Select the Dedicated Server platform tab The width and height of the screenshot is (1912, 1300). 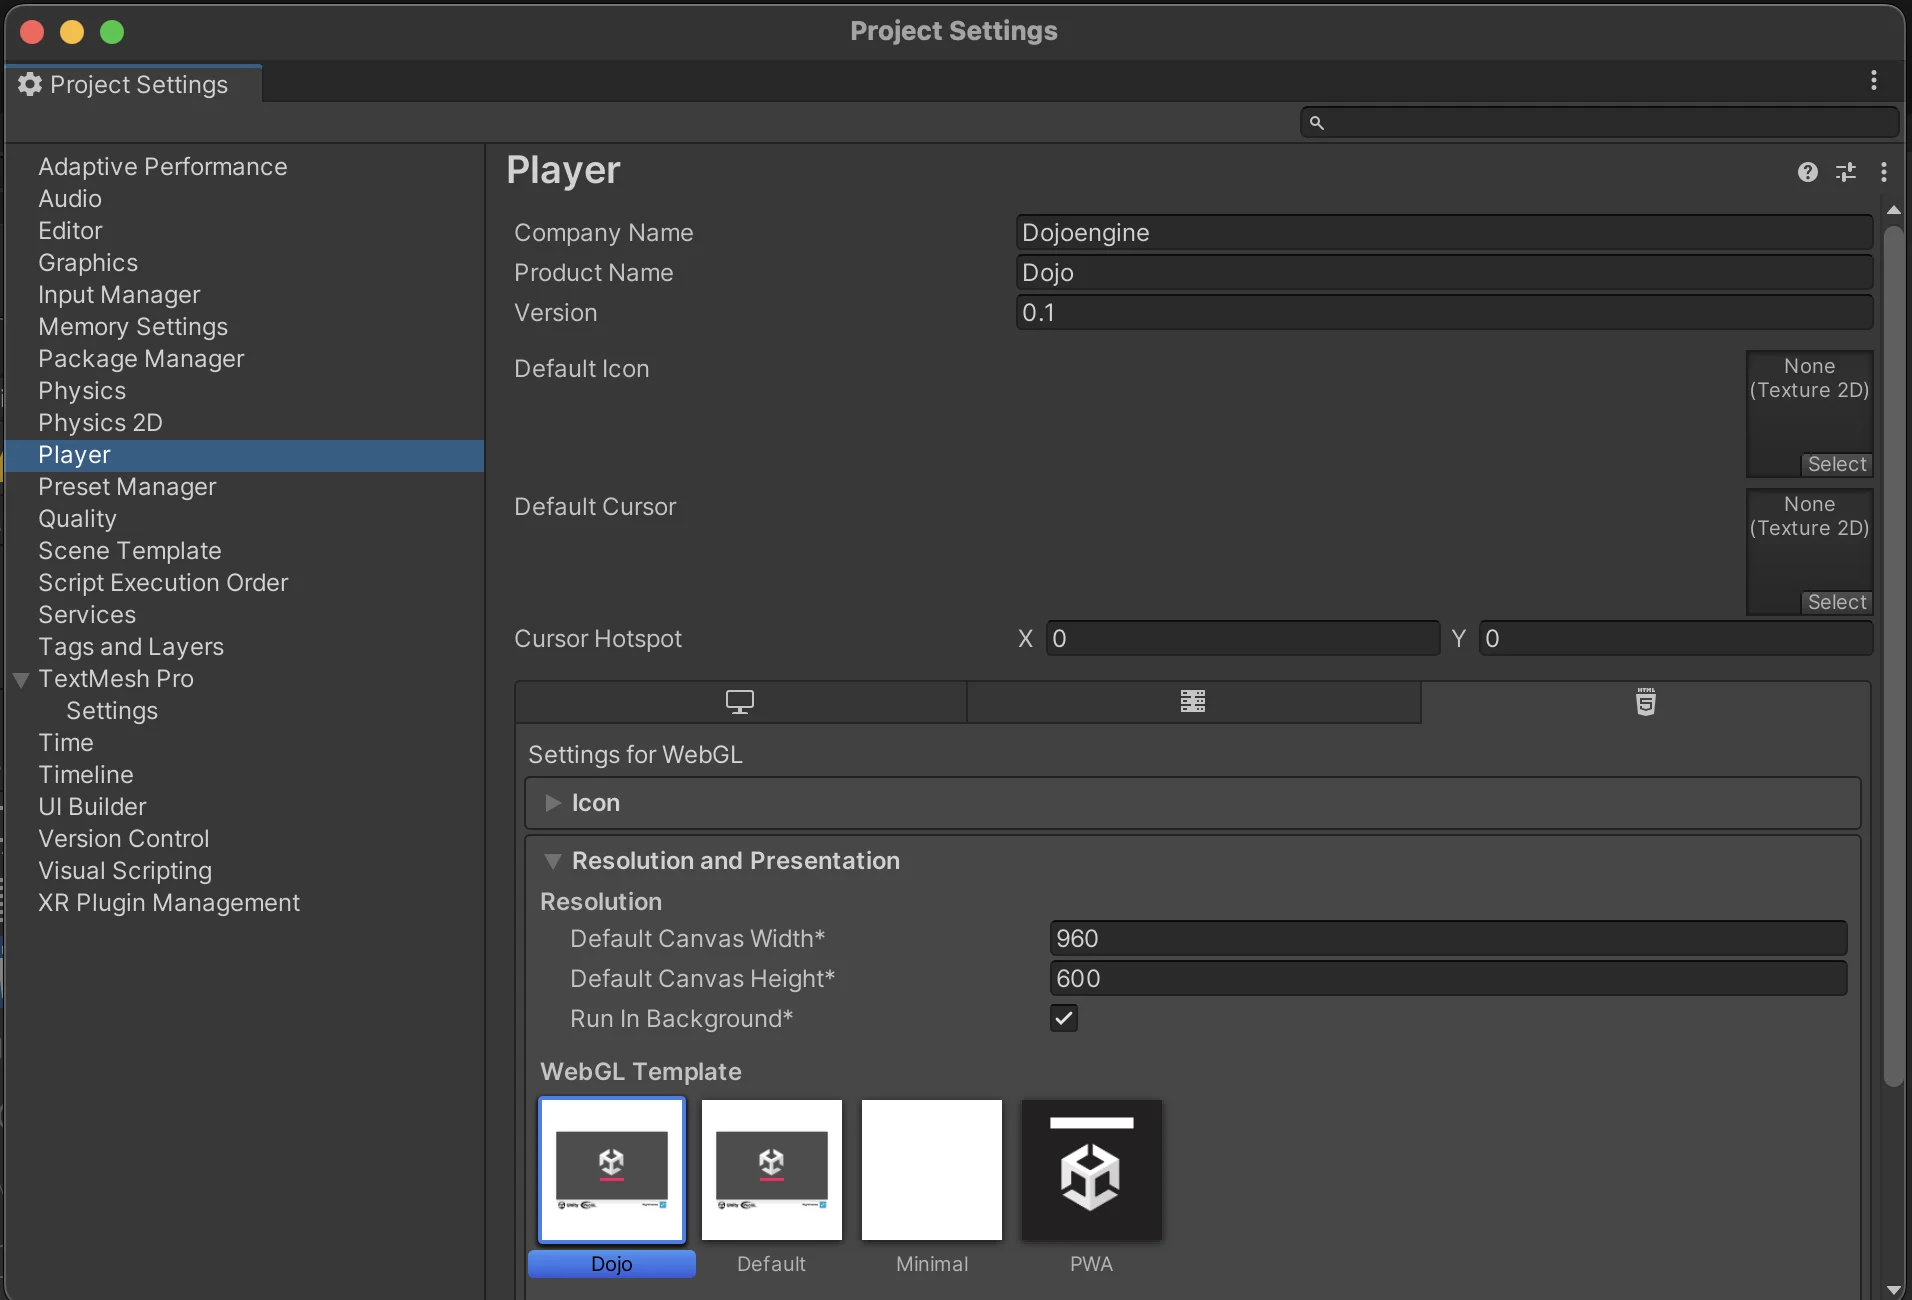click(1194, 702)
